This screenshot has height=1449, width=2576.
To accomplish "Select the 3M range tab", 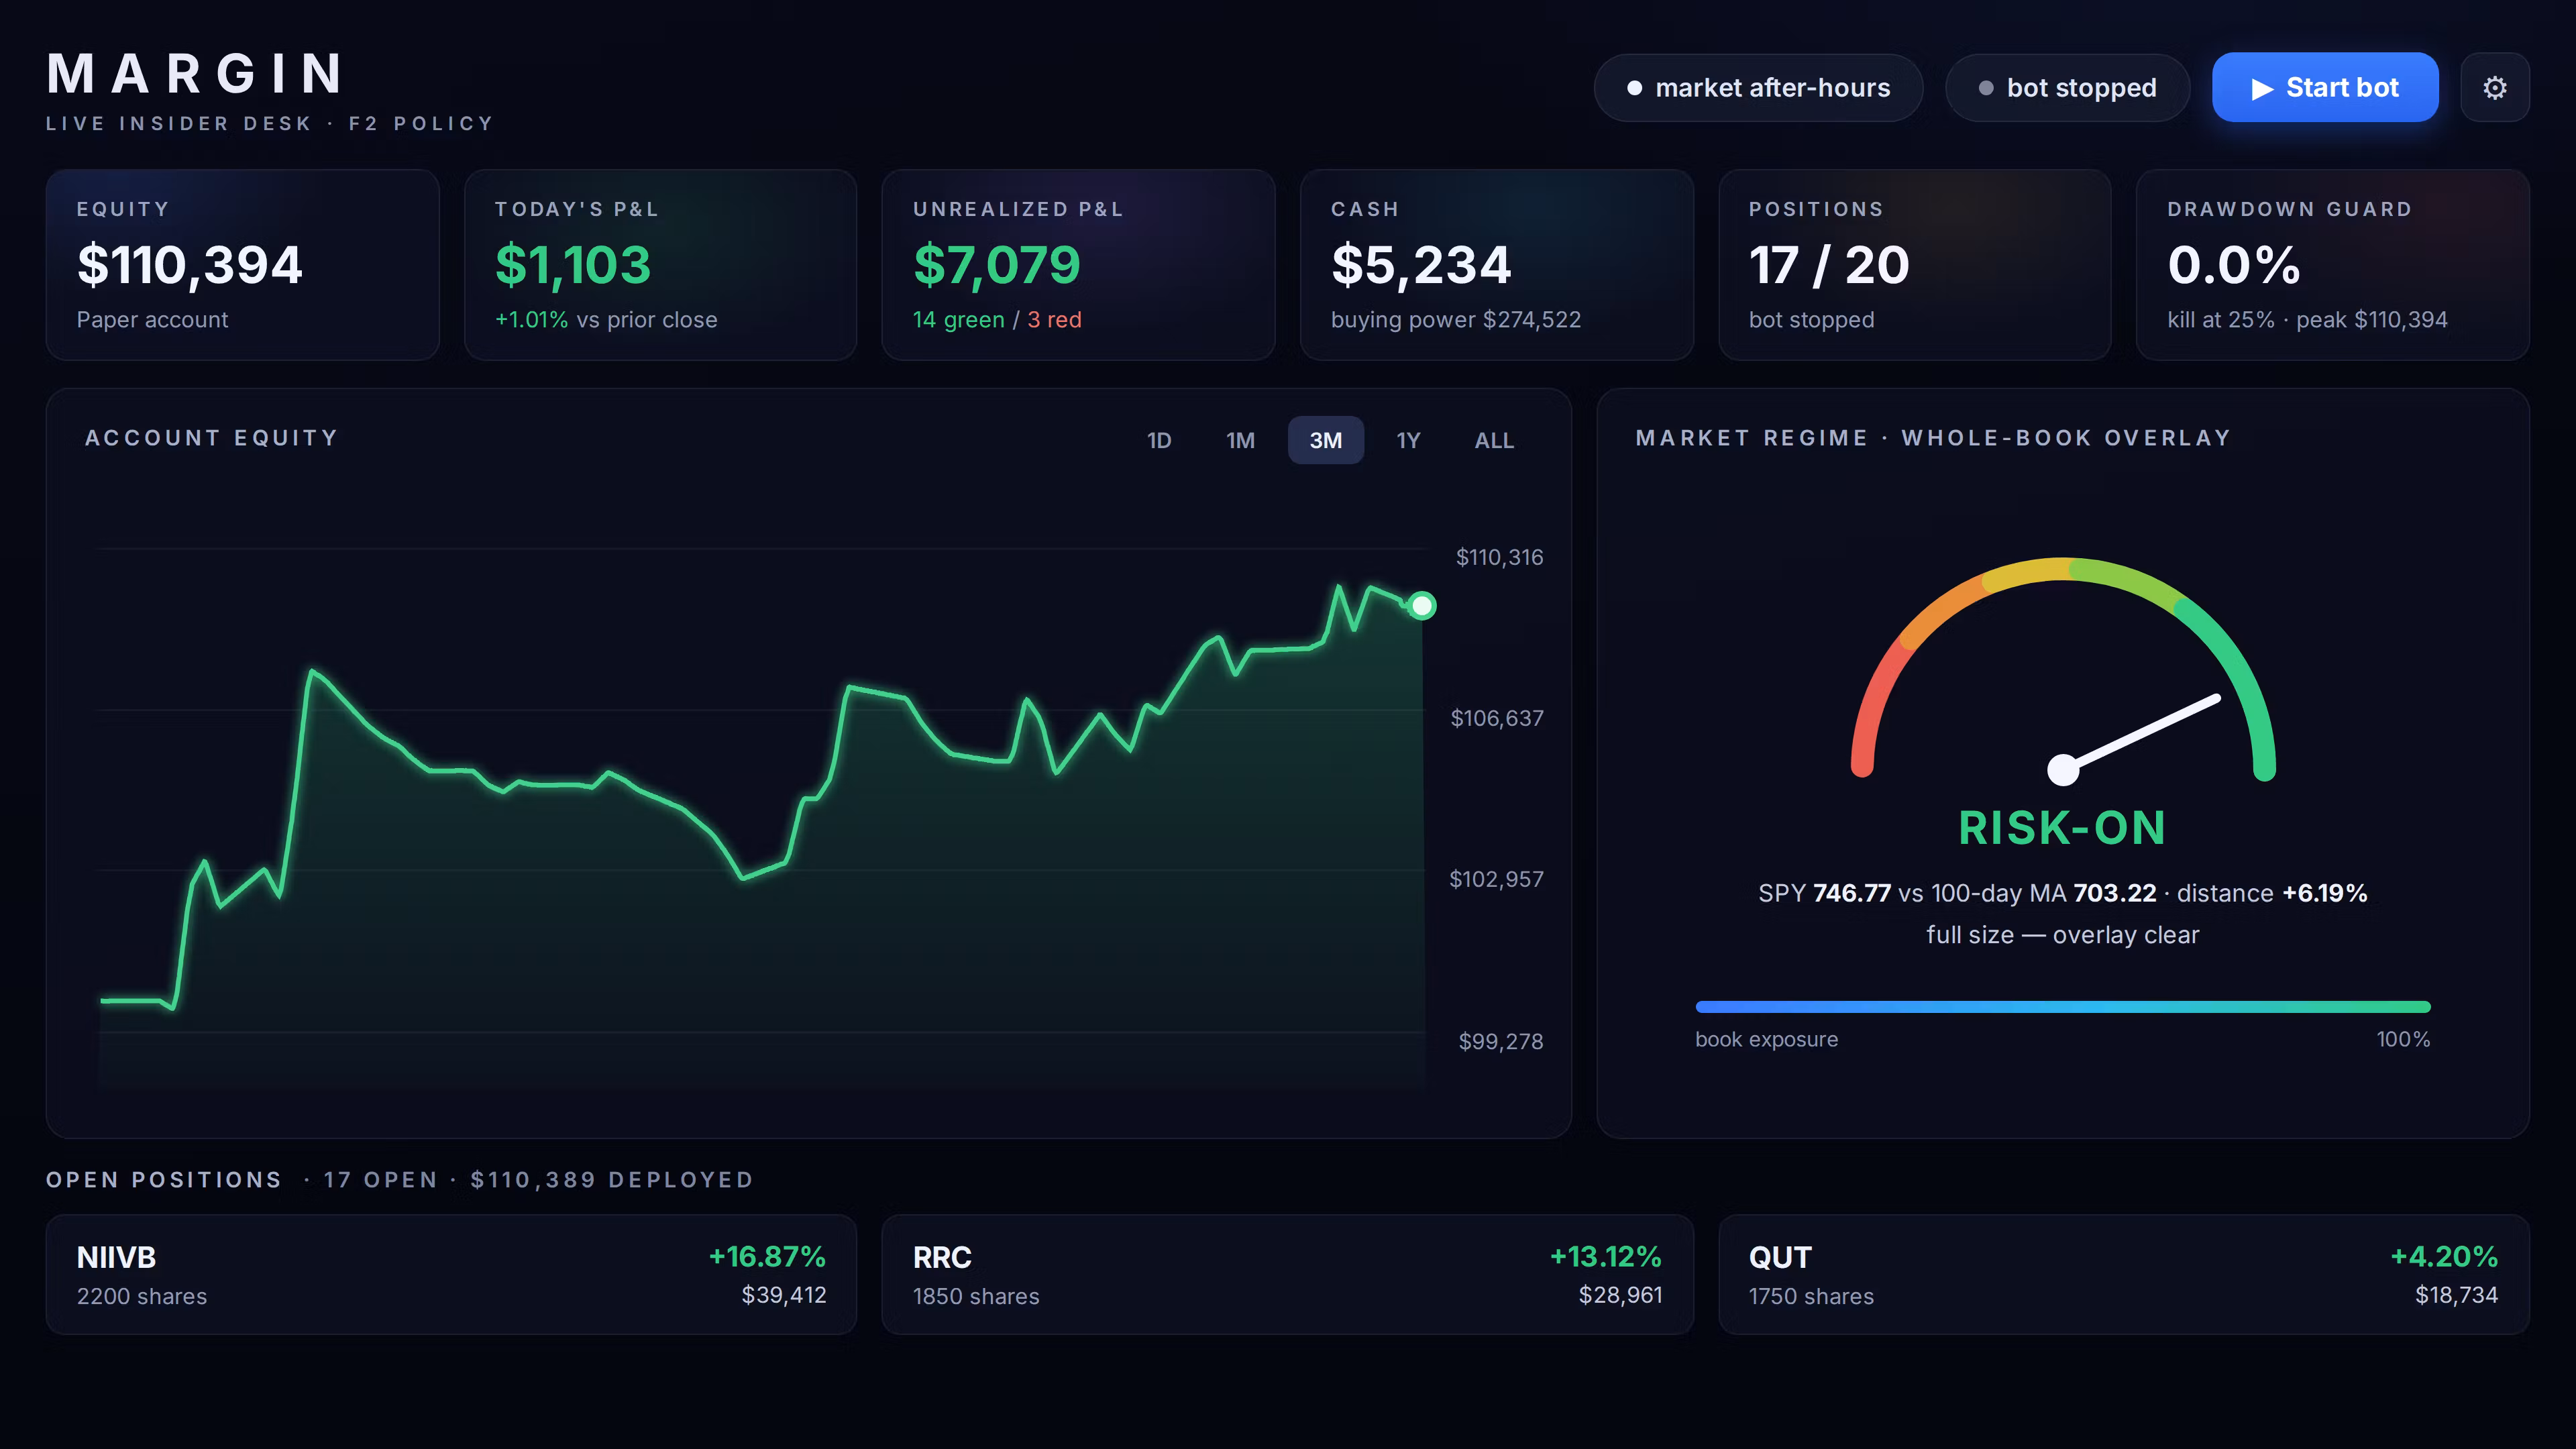I will [1326, 440].
